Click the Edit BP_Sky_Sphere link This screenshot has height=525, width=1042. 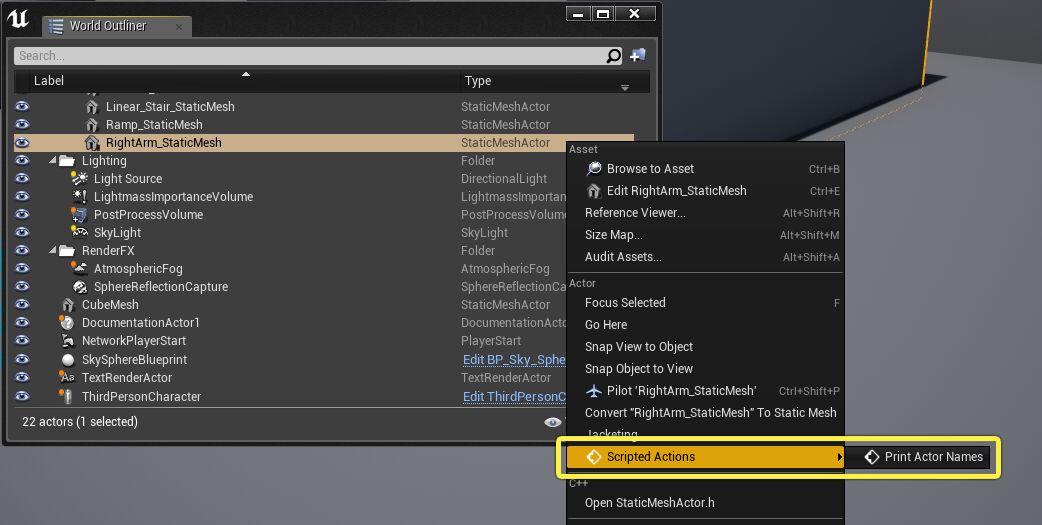pyautogui.click(x=514, y=360)
